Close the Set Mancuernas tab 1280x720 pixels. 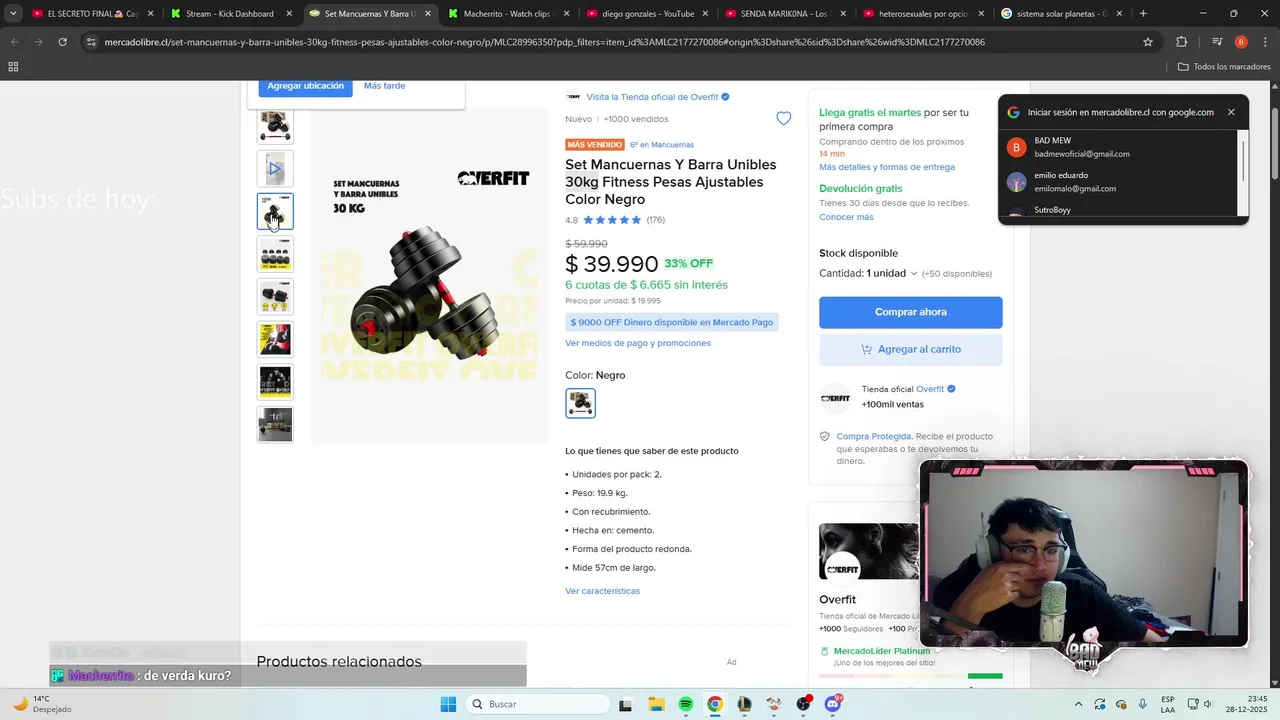[x=428, y=14]
